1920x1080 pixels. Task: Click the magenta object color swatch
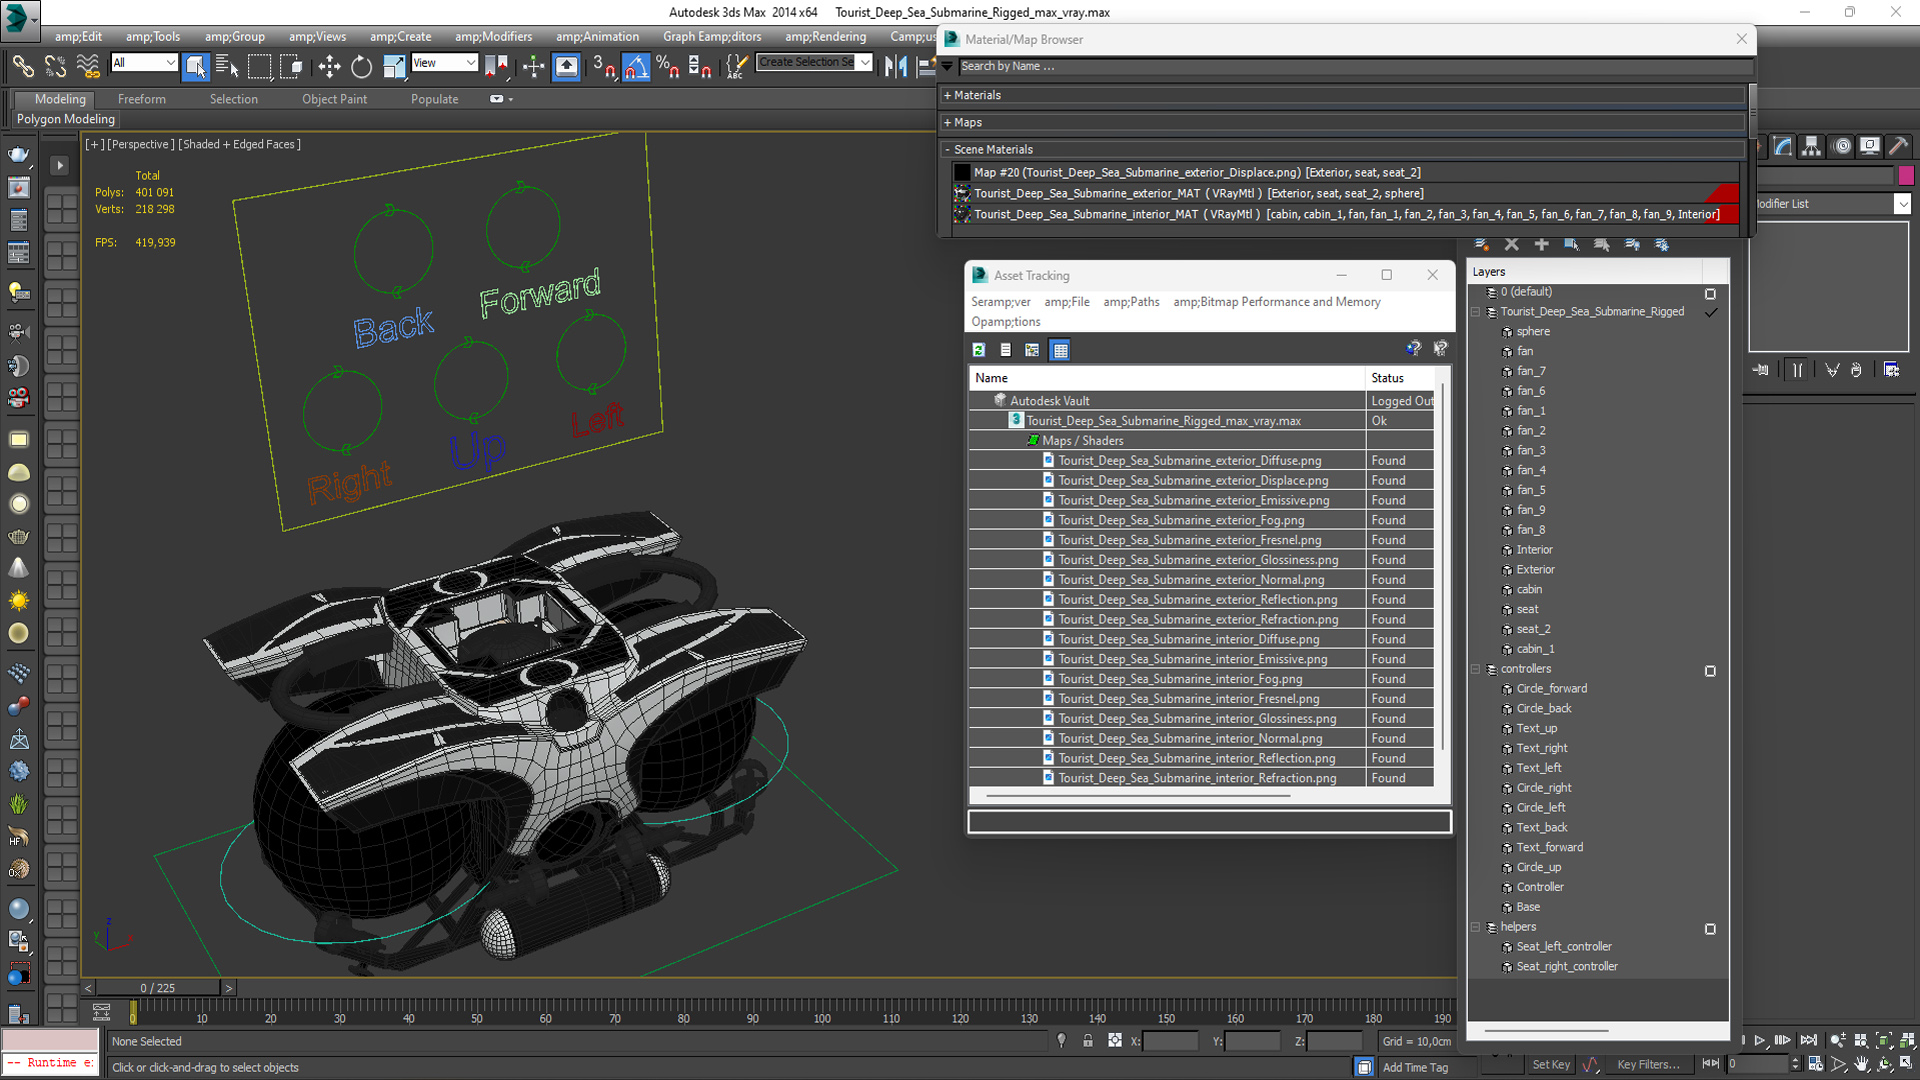point(1906,175)
